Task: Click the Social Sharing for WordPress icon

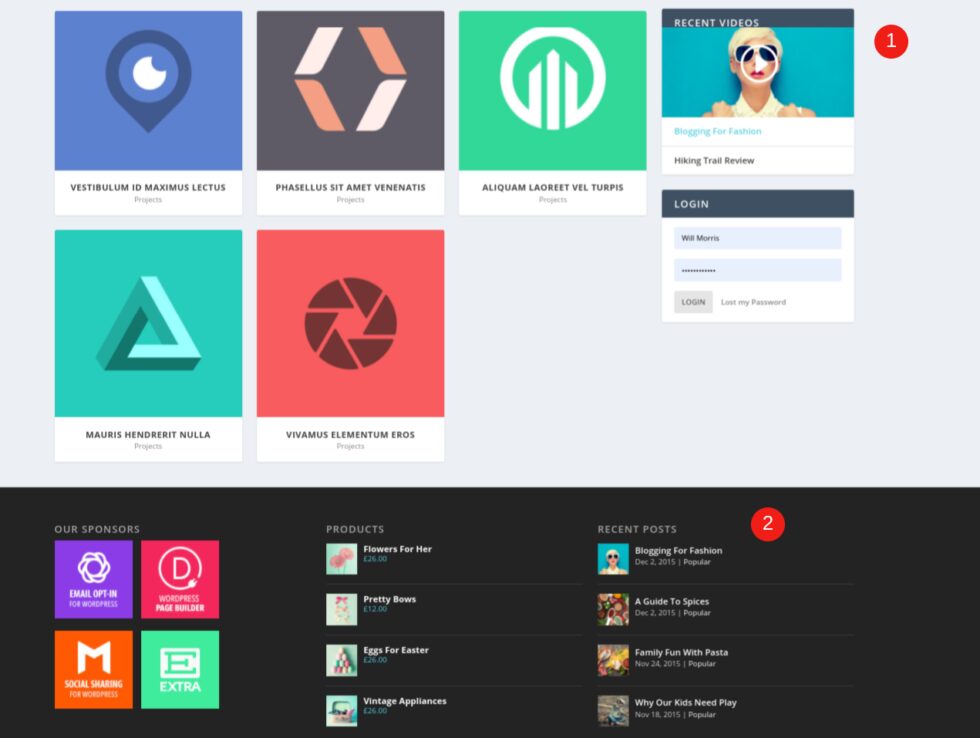Action: (x=93, y=668)
